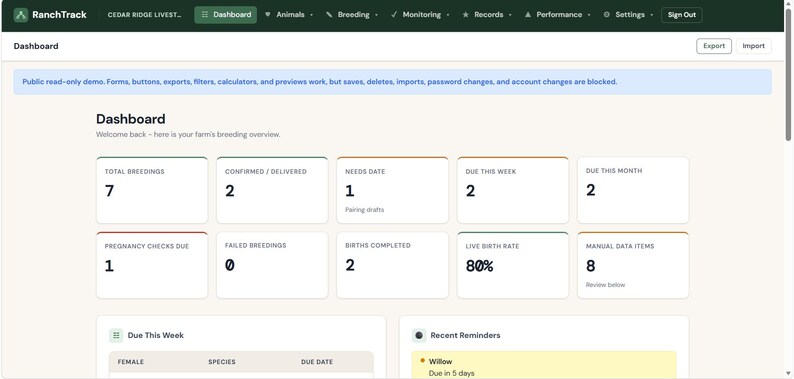The image size is (794, 379).
Task: Select the Births Completed card
Action: pos(392,266)
